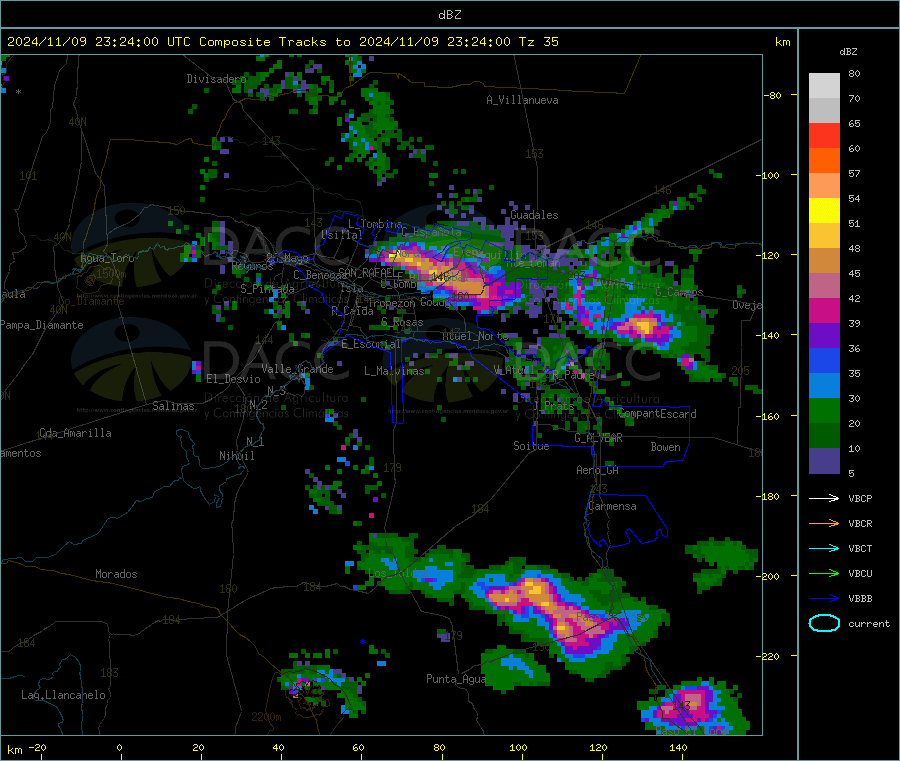The width and height of the screenshot is (900, 761).
Task: Select the tan 45–48 dBZ swatch
Action: tap(824, 261)
